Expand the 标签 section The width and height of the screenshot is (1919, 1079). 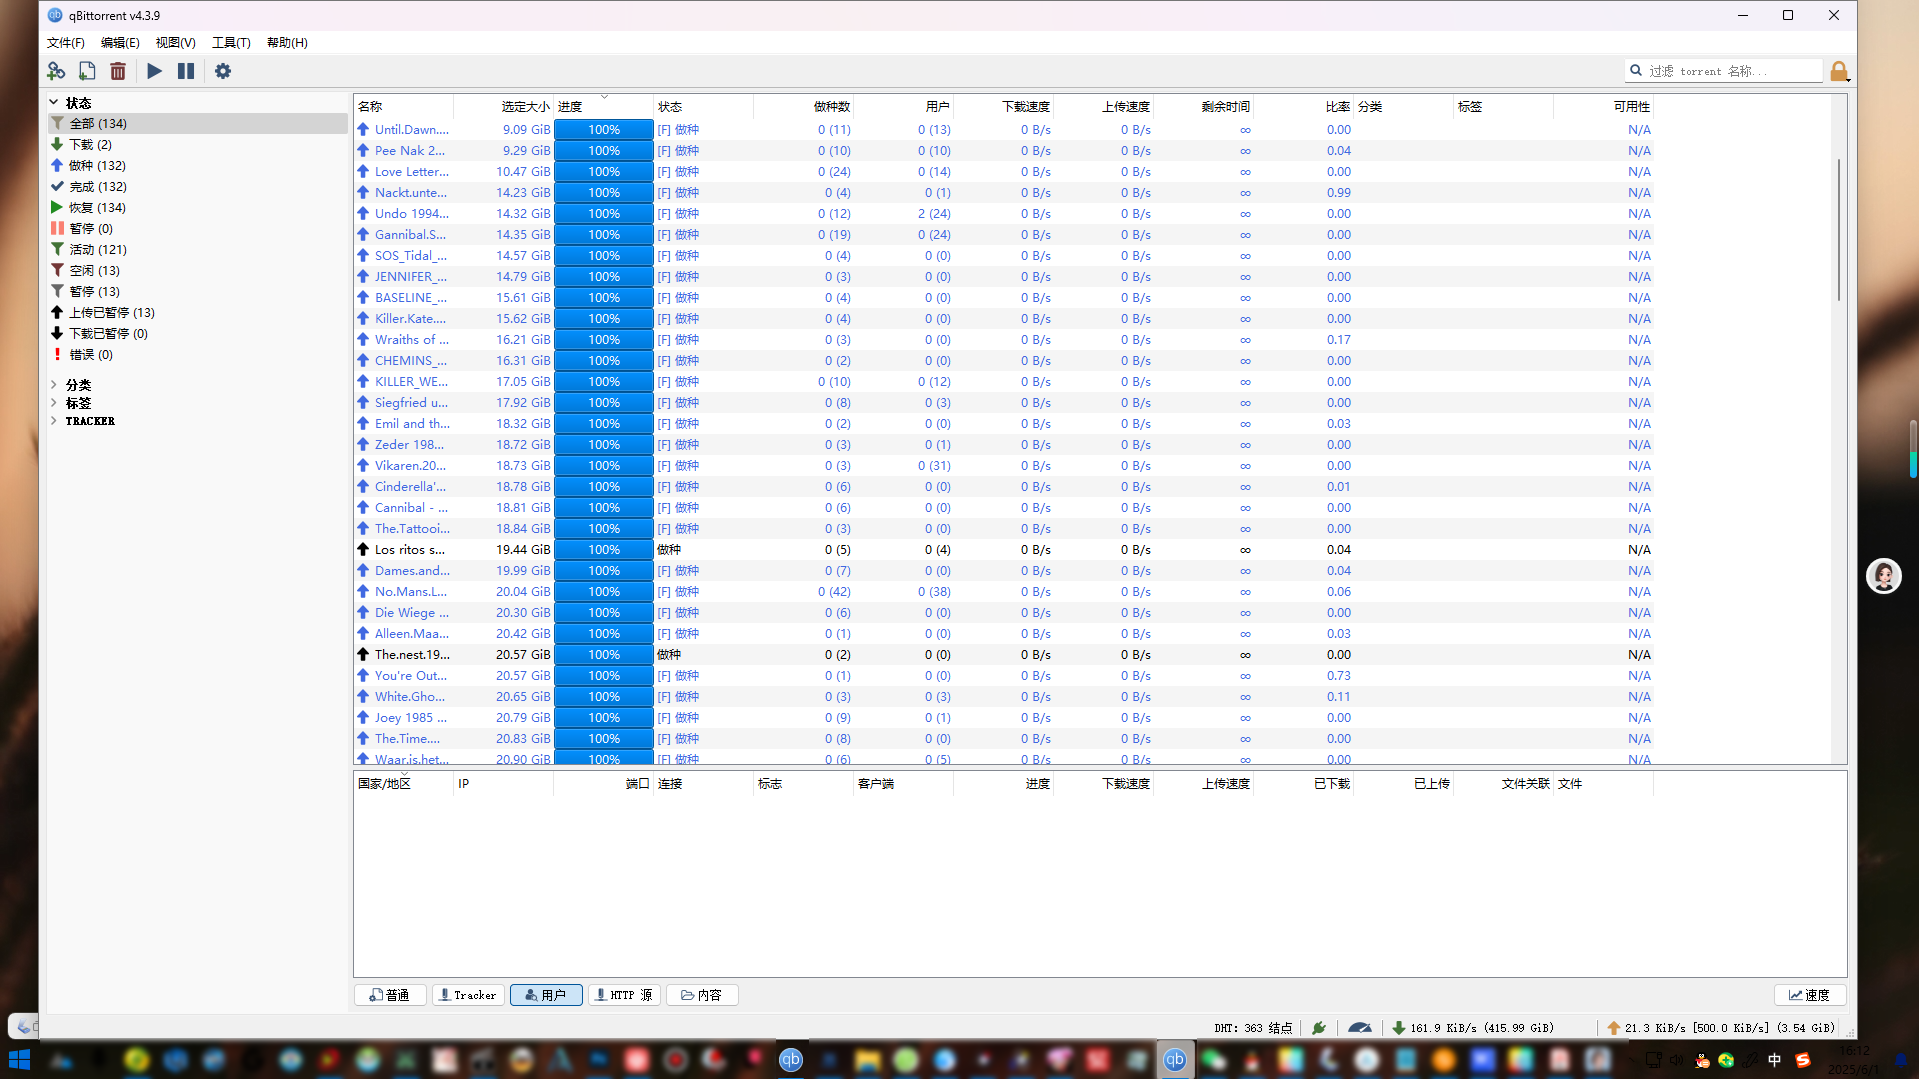[54, 402]
